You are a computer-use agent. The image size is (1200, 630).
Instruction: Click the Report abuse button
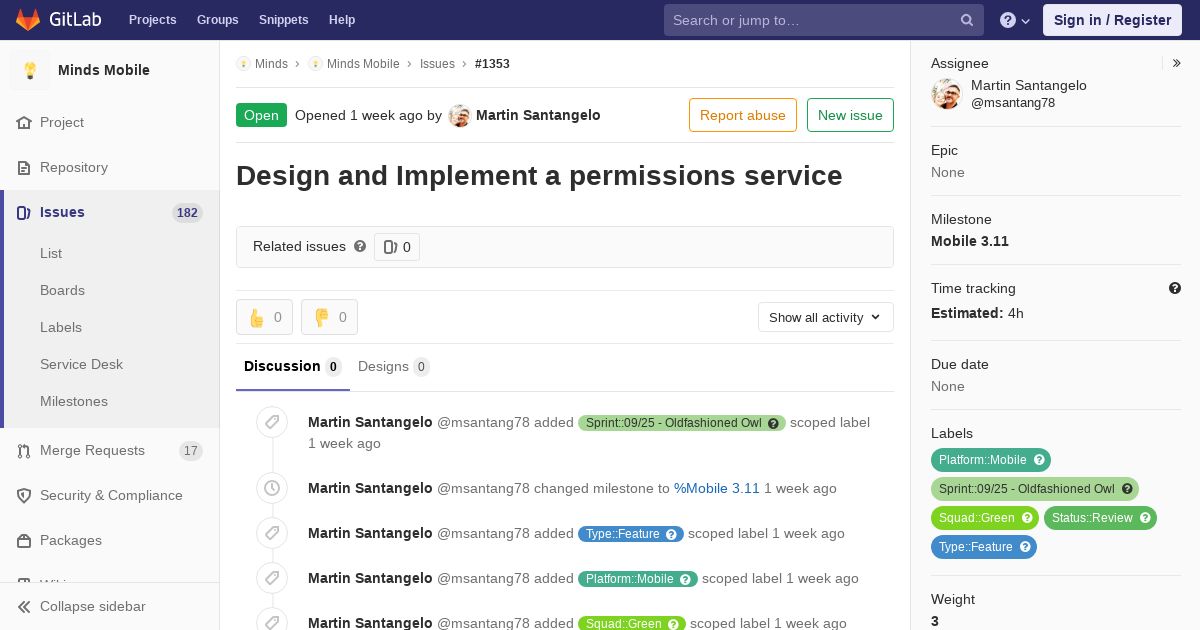743,115
